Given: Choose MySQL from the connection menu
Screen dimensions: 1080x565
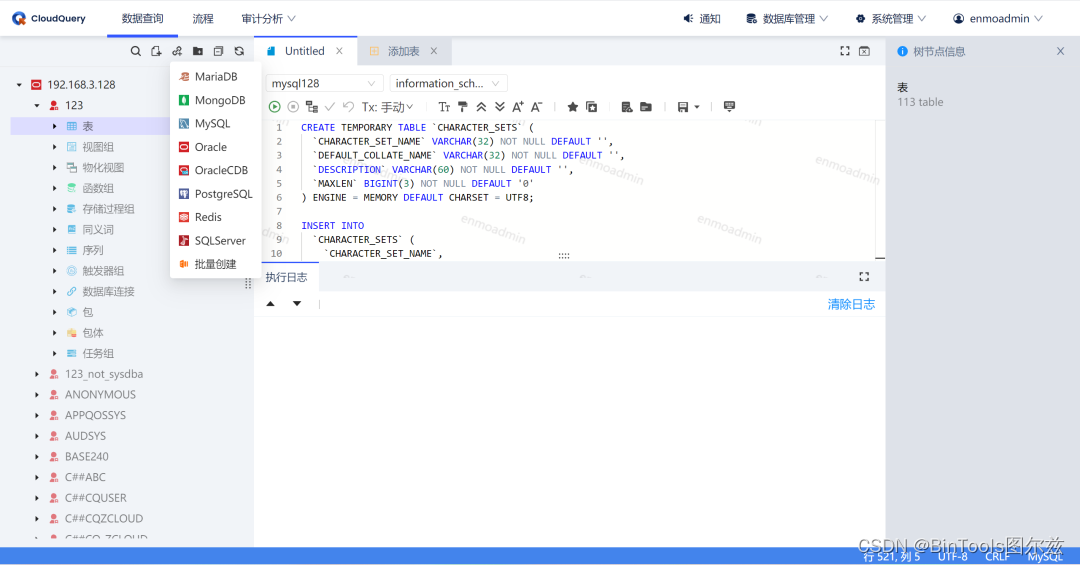Looking at the screenshot, I should tap(216, 123).
